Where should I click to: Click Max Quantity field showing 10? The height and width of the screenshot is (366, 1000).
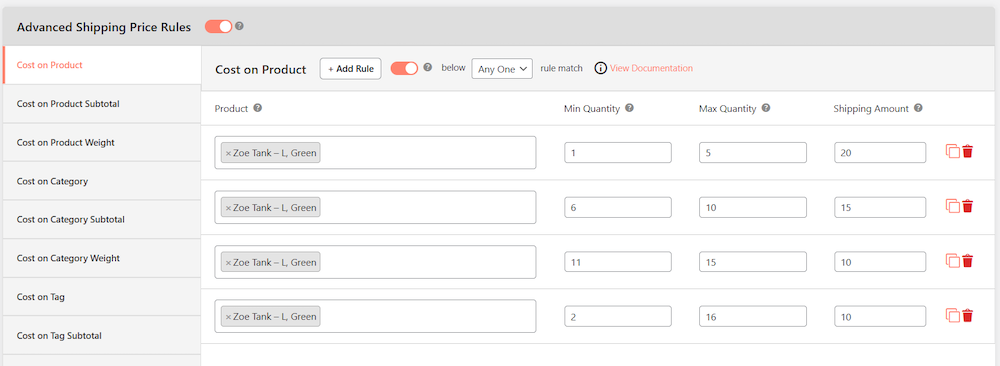[753, 207]
